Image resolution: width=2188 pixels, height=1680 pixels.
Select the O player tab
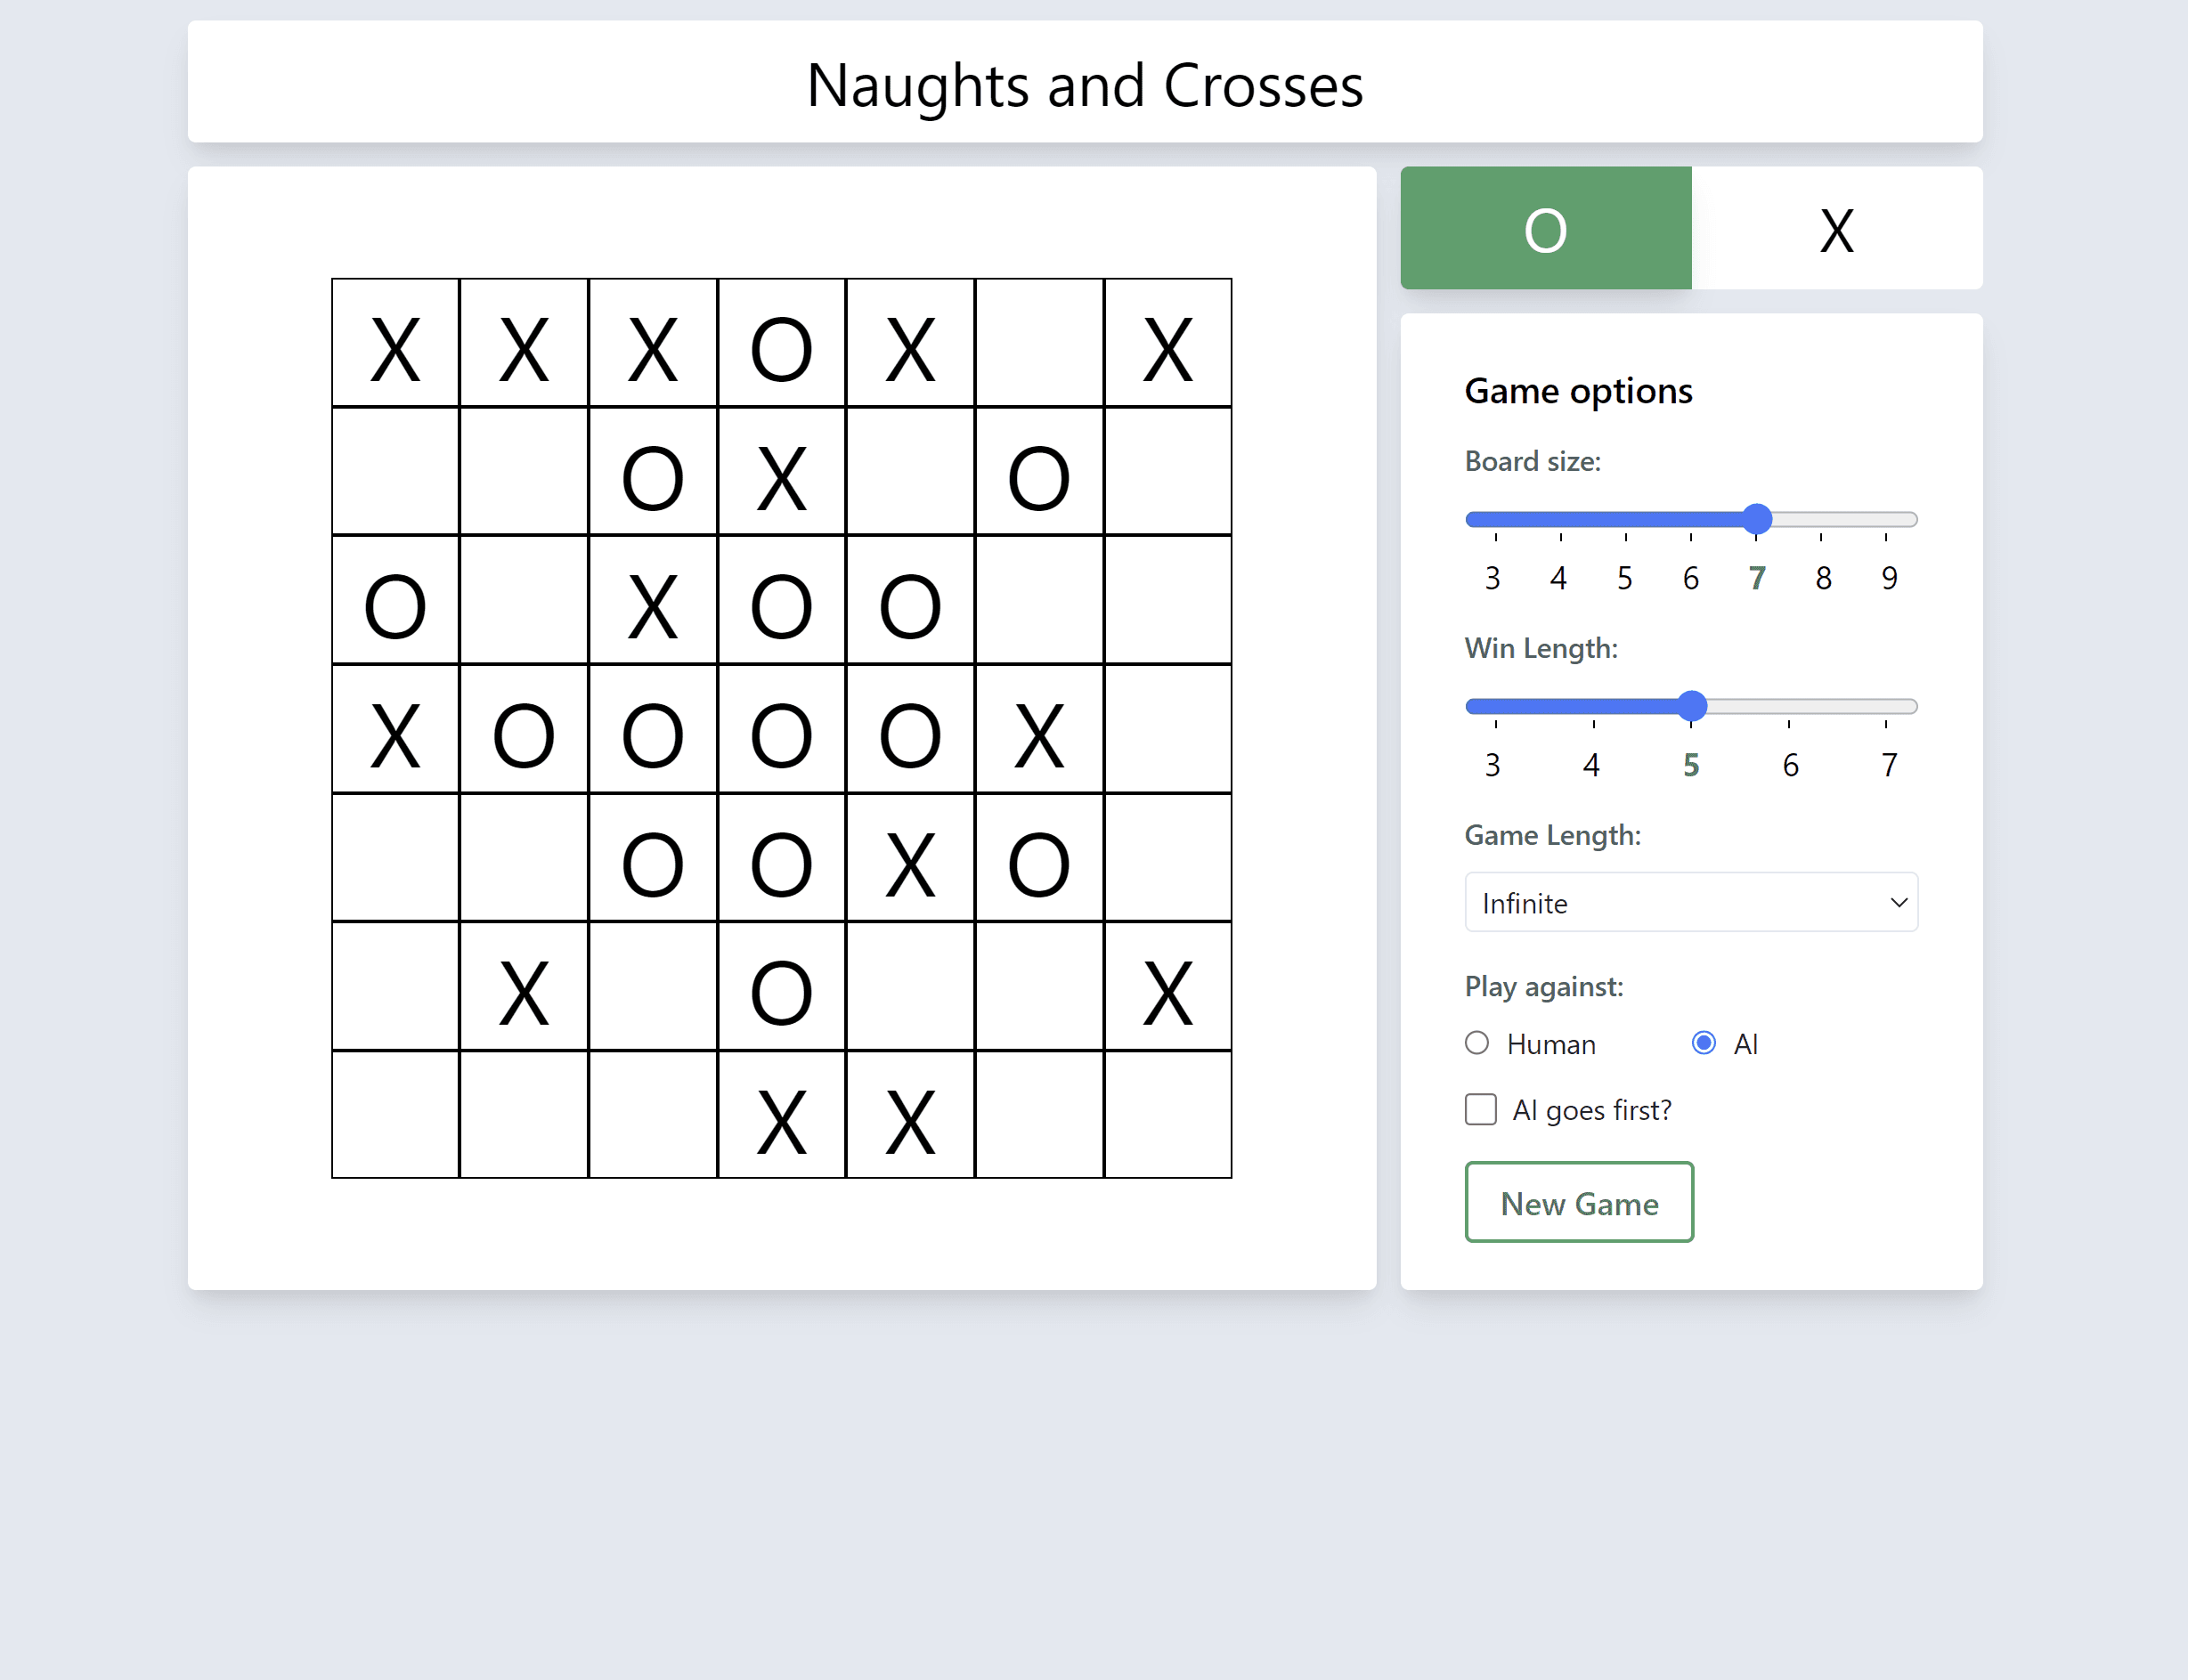(1545, 229)
